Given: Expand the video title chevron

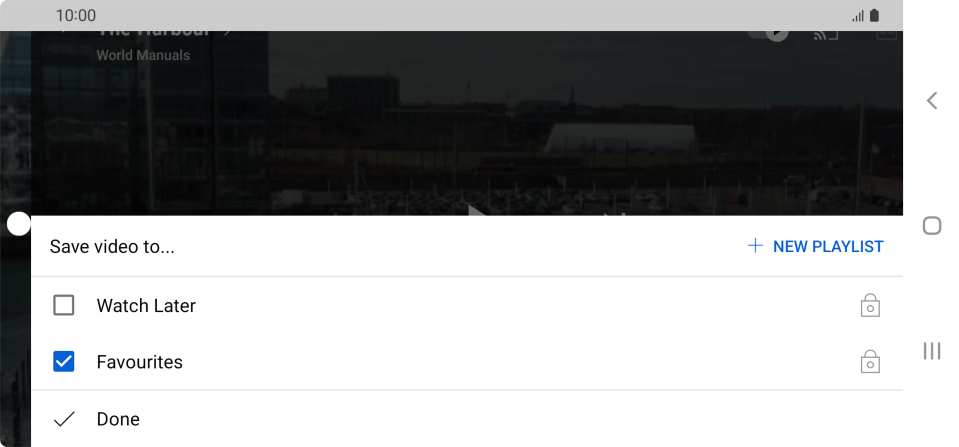Looking at the screenshot, I should [x=227, y=32].
